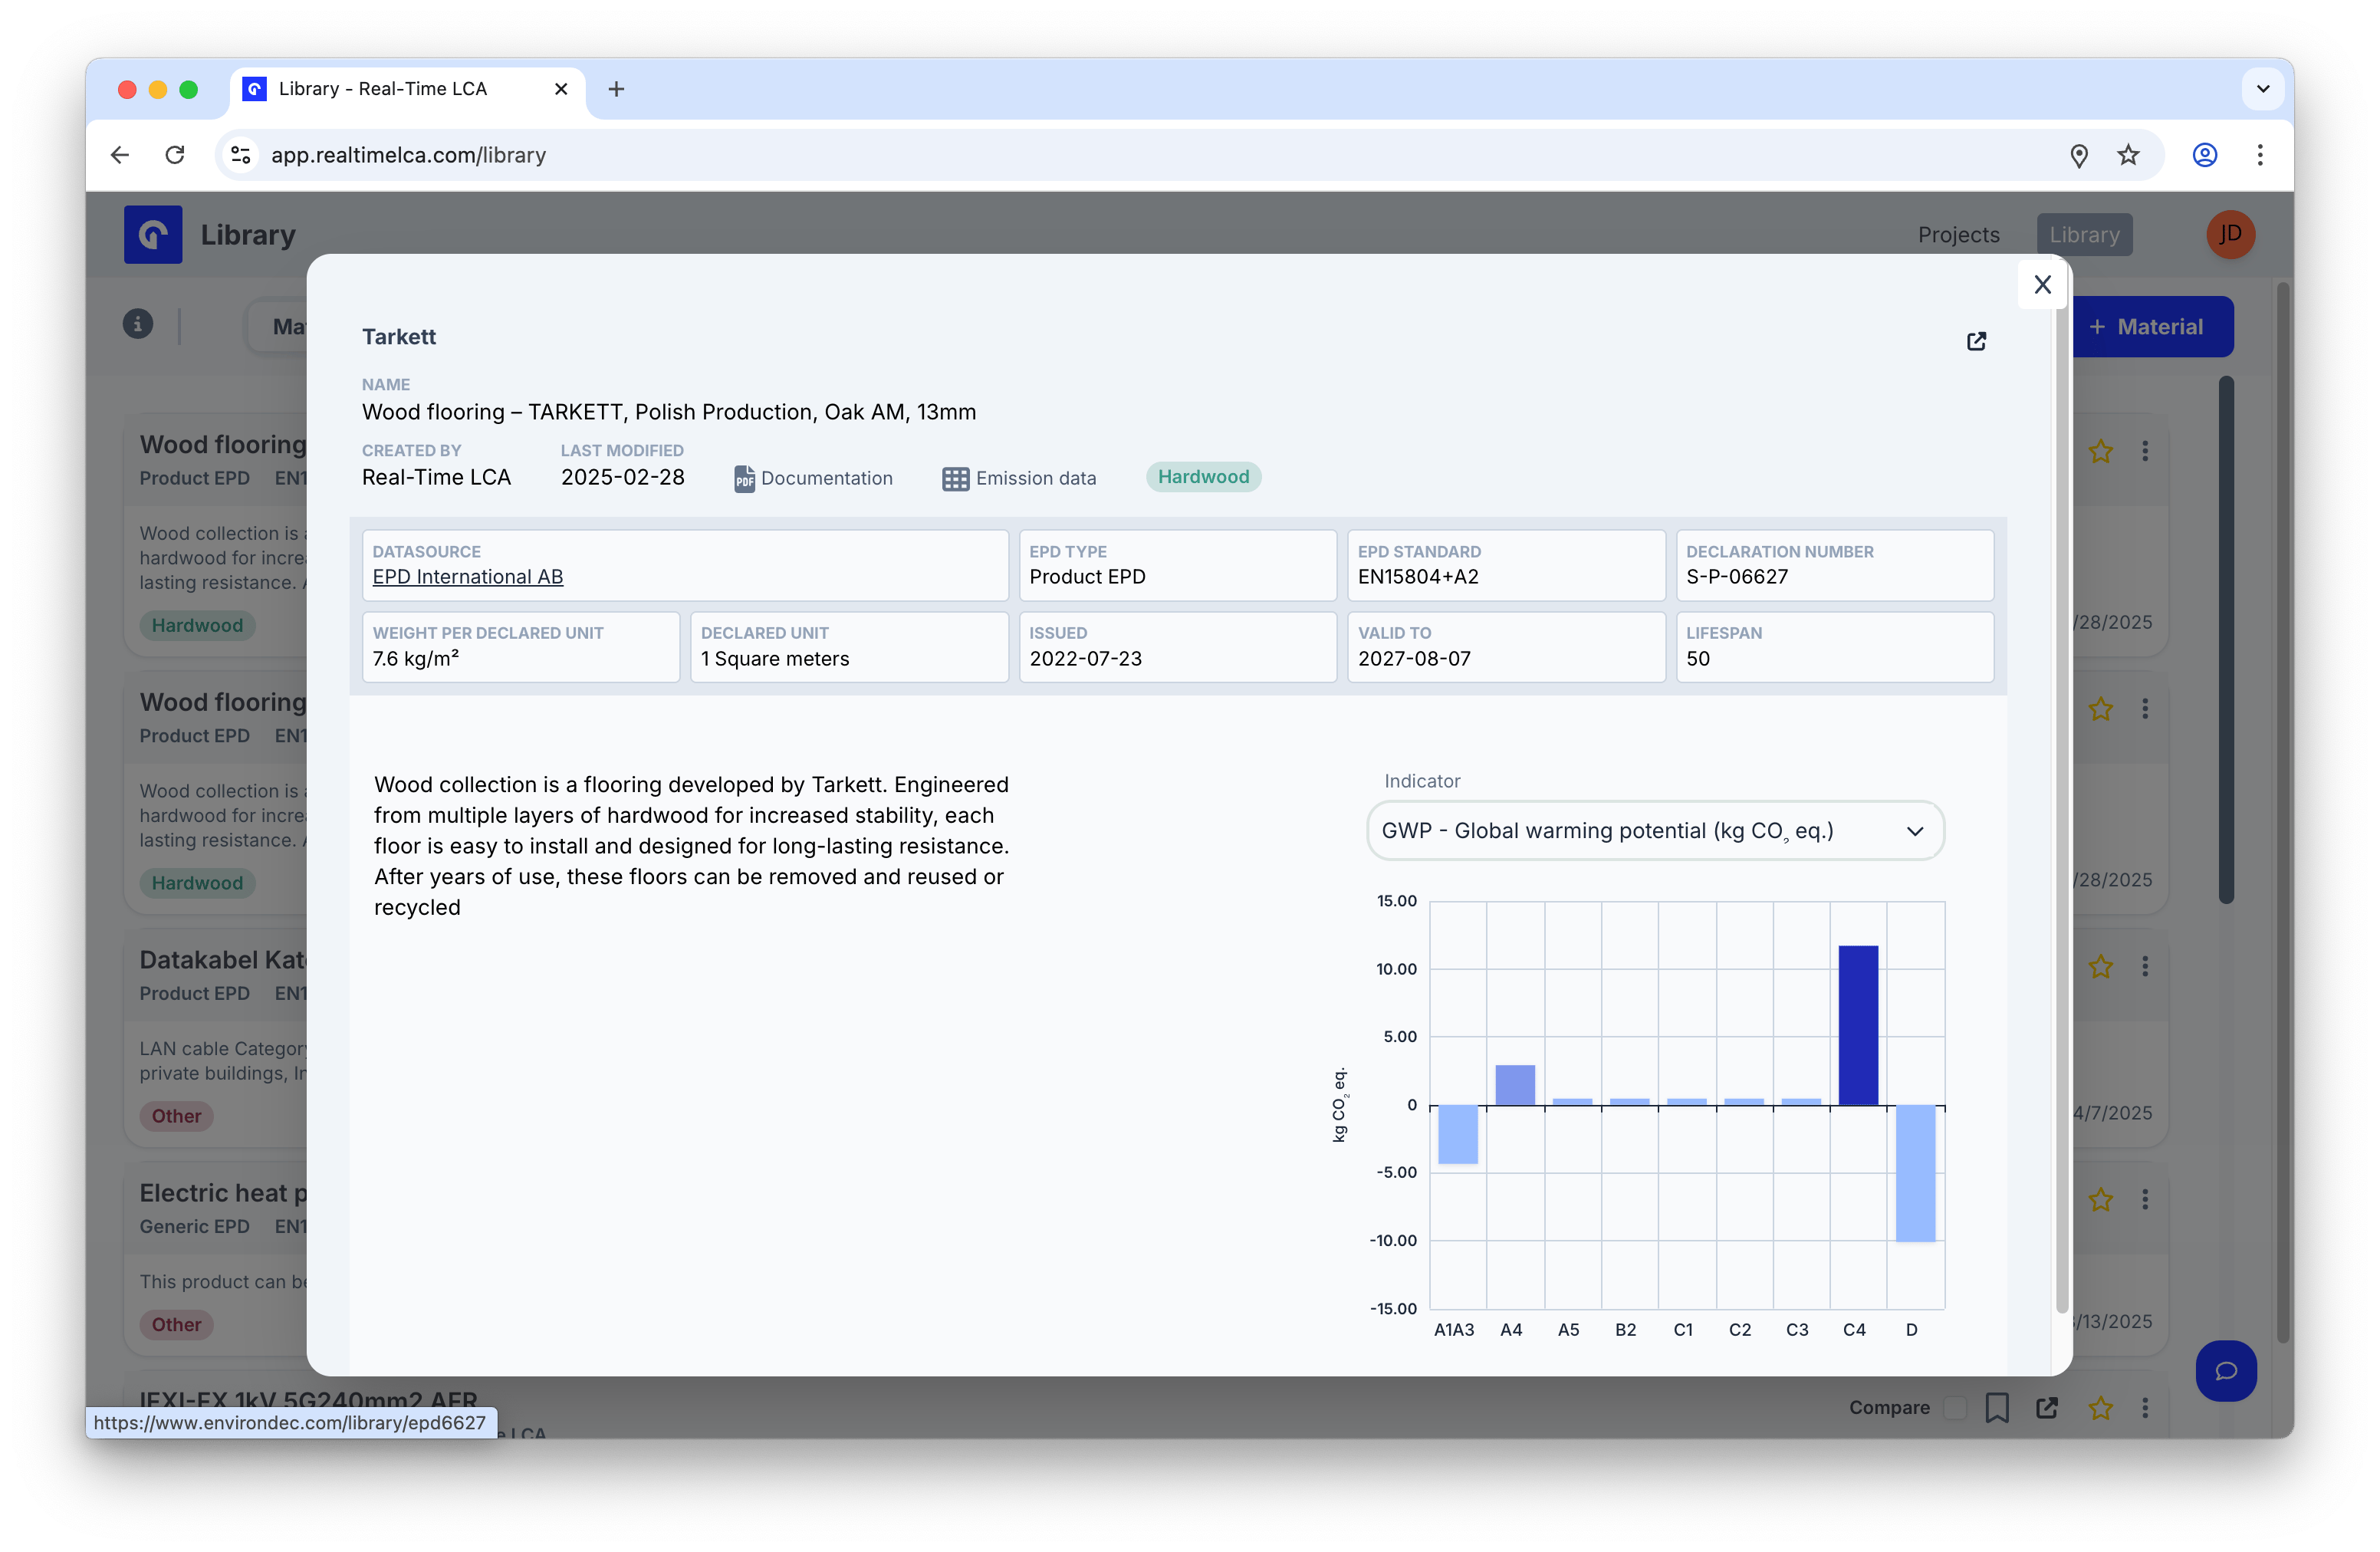Expand the GWP Indicator dropdown
Image resolution: width=2380 pixels, height=1552 pixels.
[x=1655, y=831]
